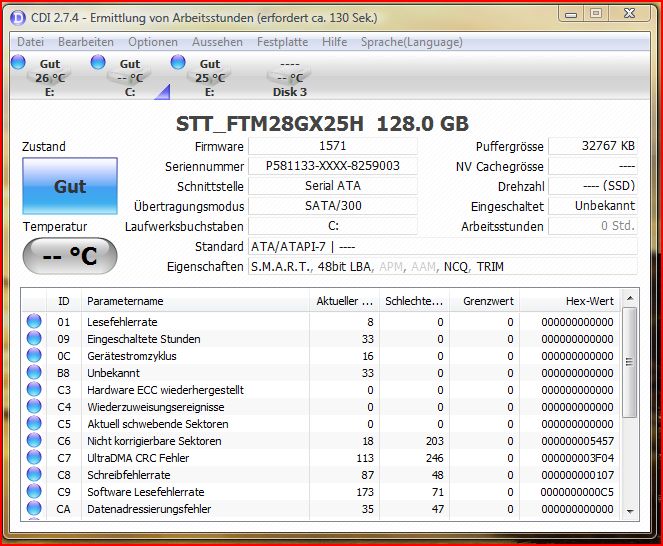Click status orb for CA Datenadressierungsfehler

pyautogui.click(x=34, y=508)
